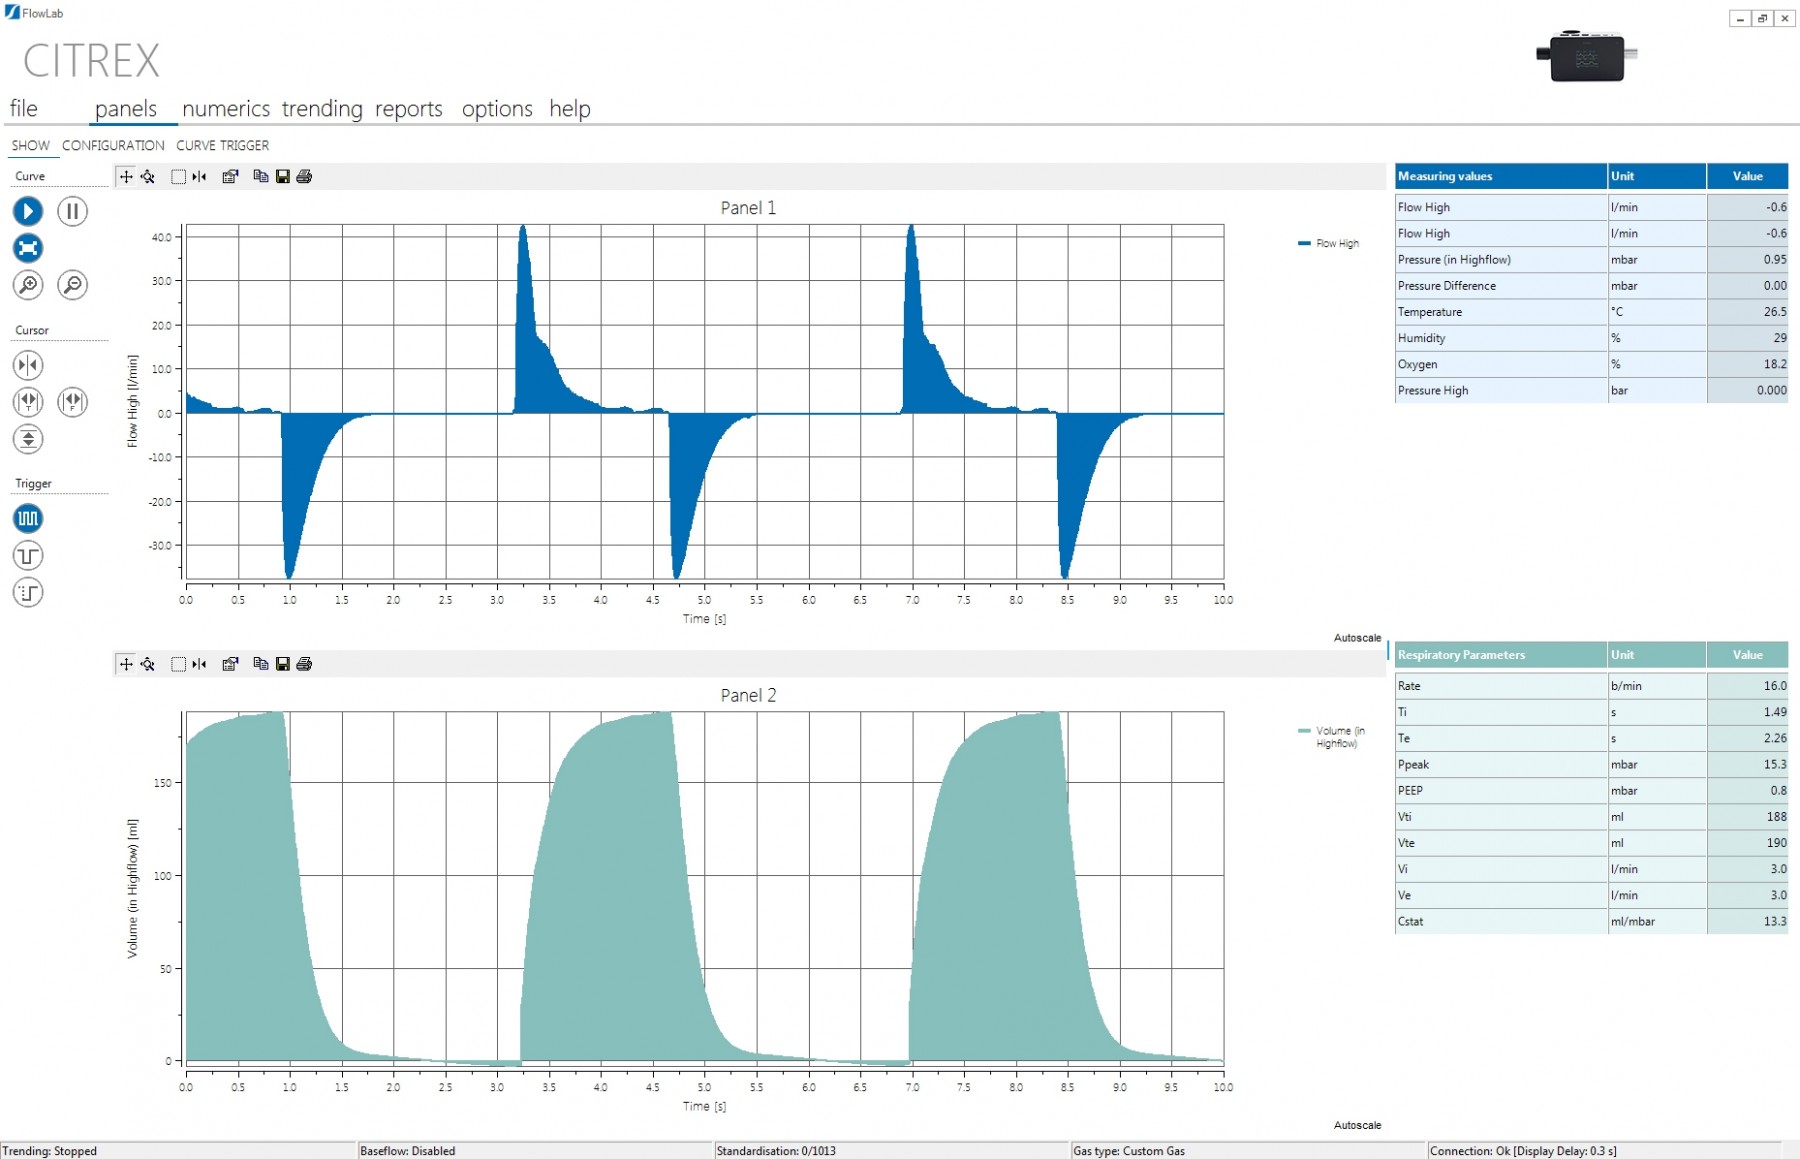Screen dimensions: 1800x1159
Task: Open the trending menu
Action: (321, 109)
